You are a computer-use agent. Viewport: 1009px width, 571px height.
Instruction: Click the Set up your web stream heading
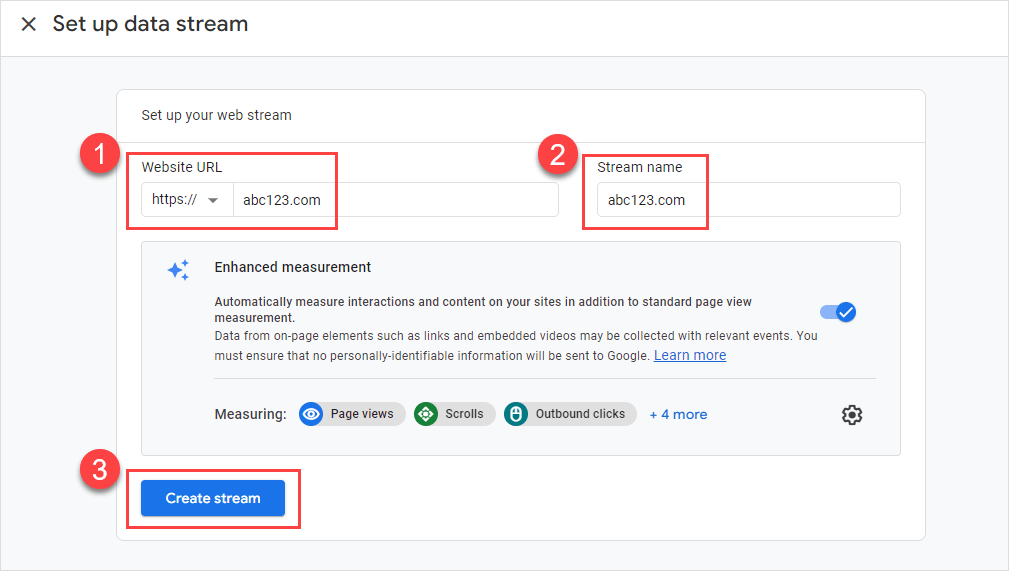pyautogui.click(x=216, y=115)
